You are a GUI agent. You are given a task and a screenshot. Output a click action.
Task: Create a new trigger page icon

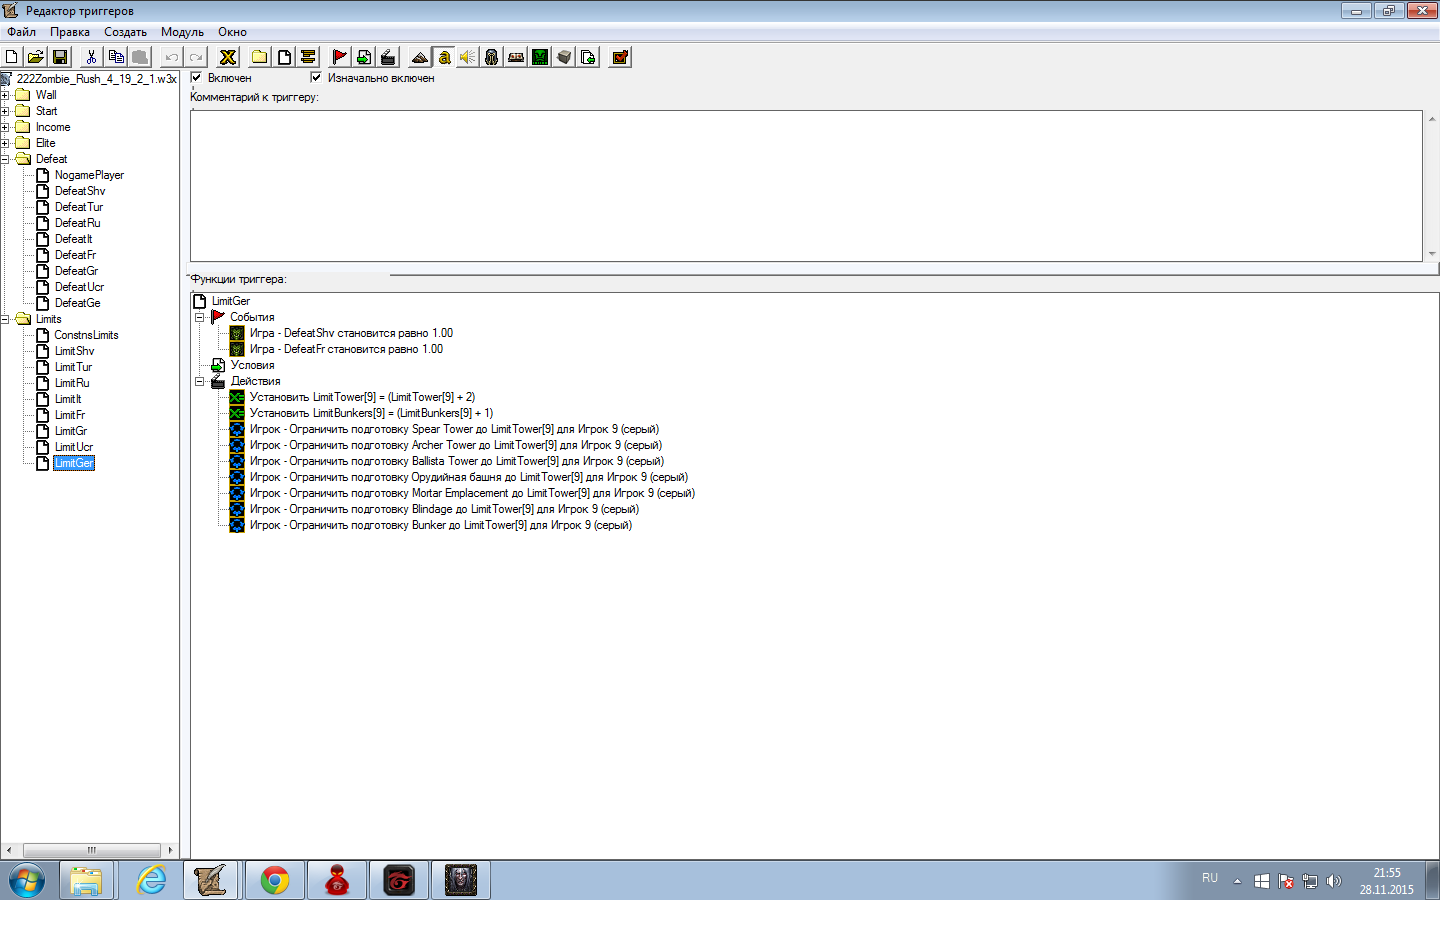[x=284, y=57]
